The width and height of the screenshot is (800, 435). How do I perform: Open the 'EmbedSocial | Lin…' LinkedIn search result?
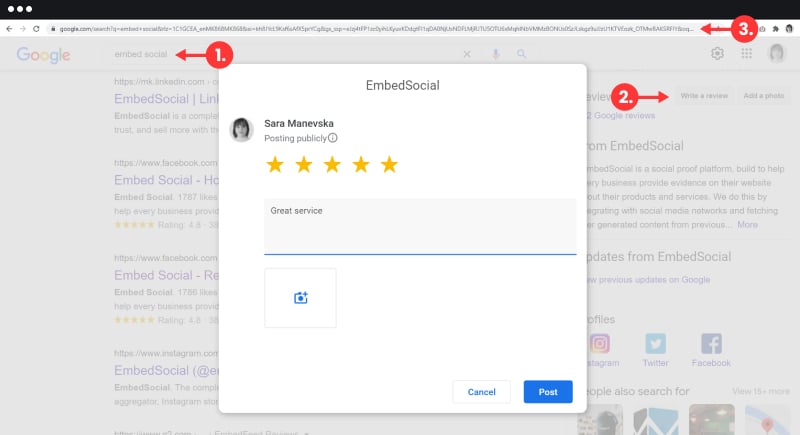[166, 99]
